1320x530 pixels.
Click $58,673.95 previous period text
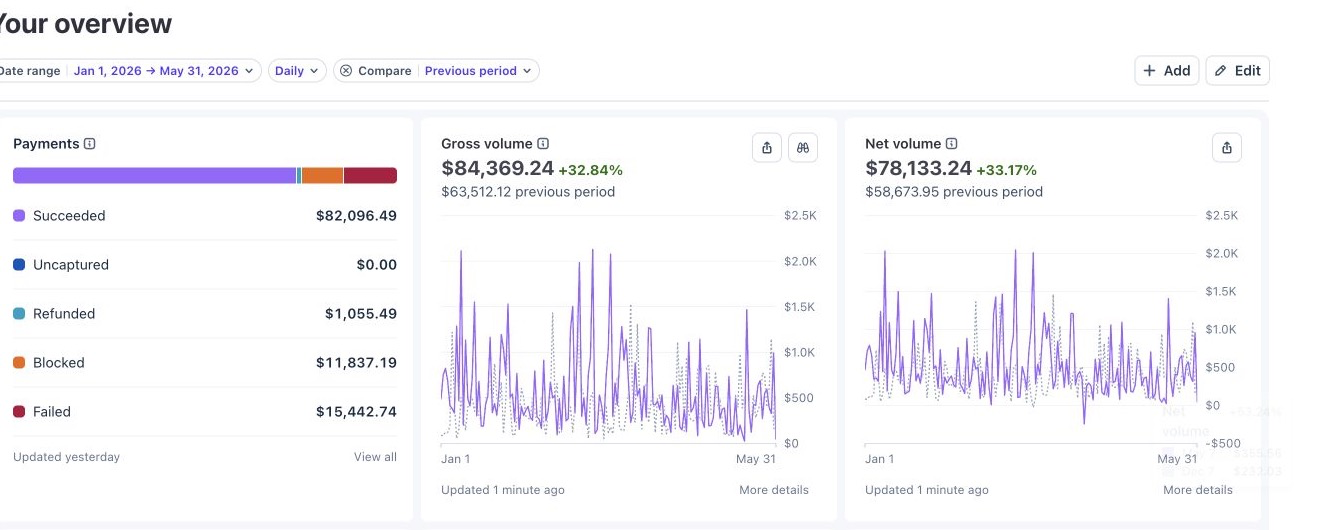point(954,192)
